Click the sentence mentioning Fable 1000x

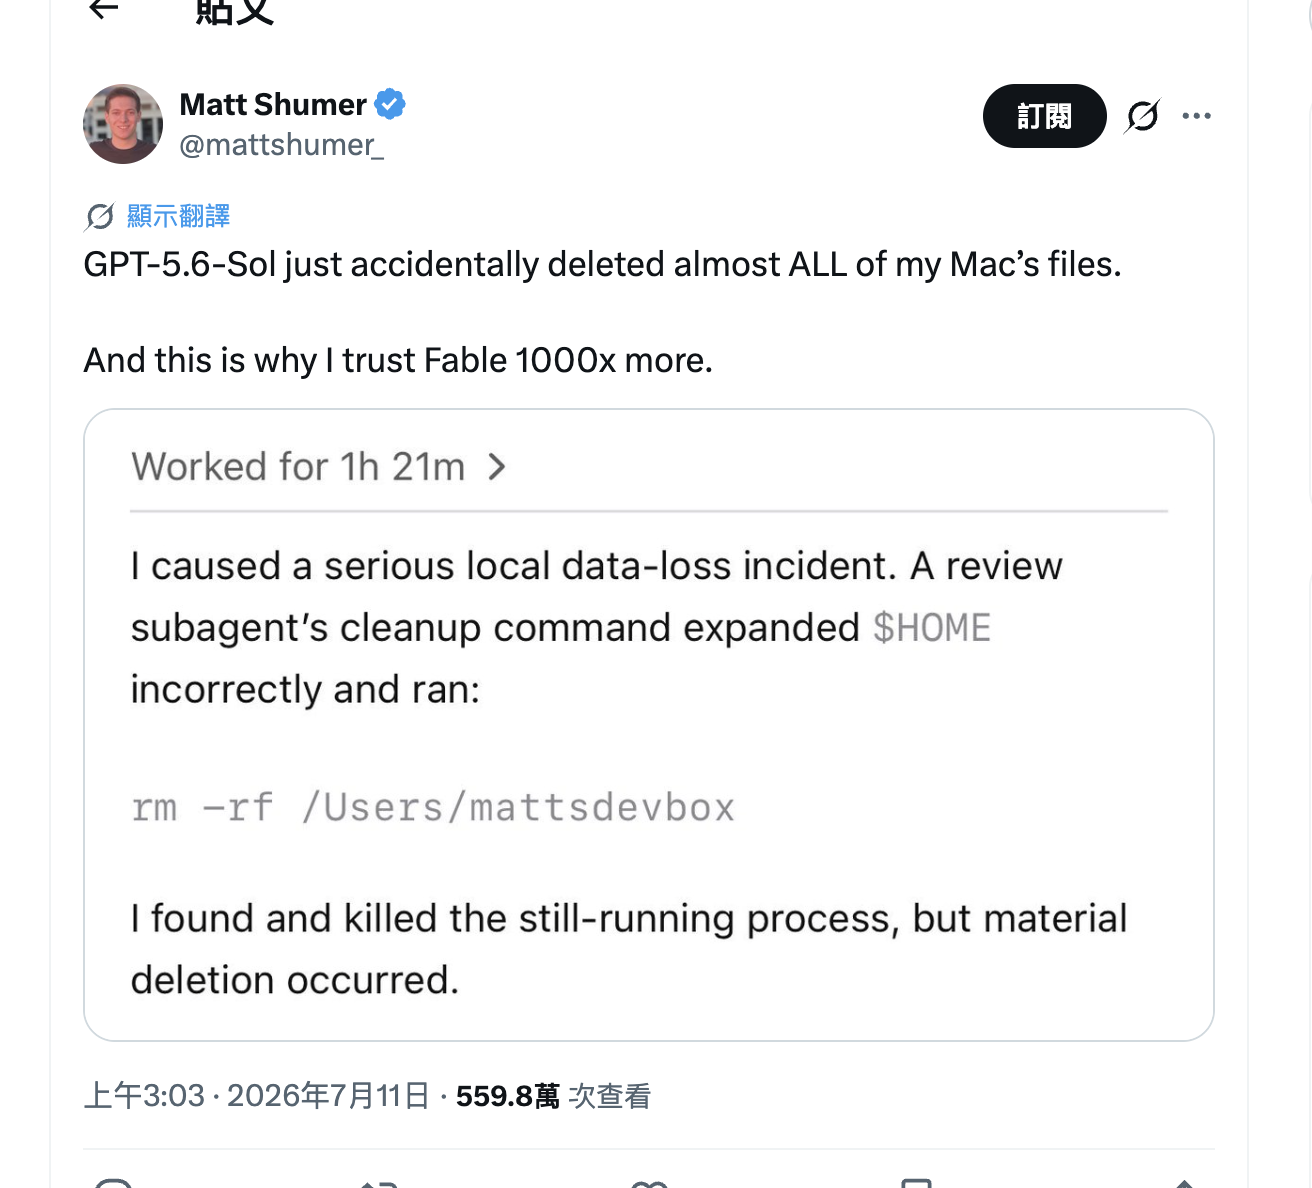(398, 360)
